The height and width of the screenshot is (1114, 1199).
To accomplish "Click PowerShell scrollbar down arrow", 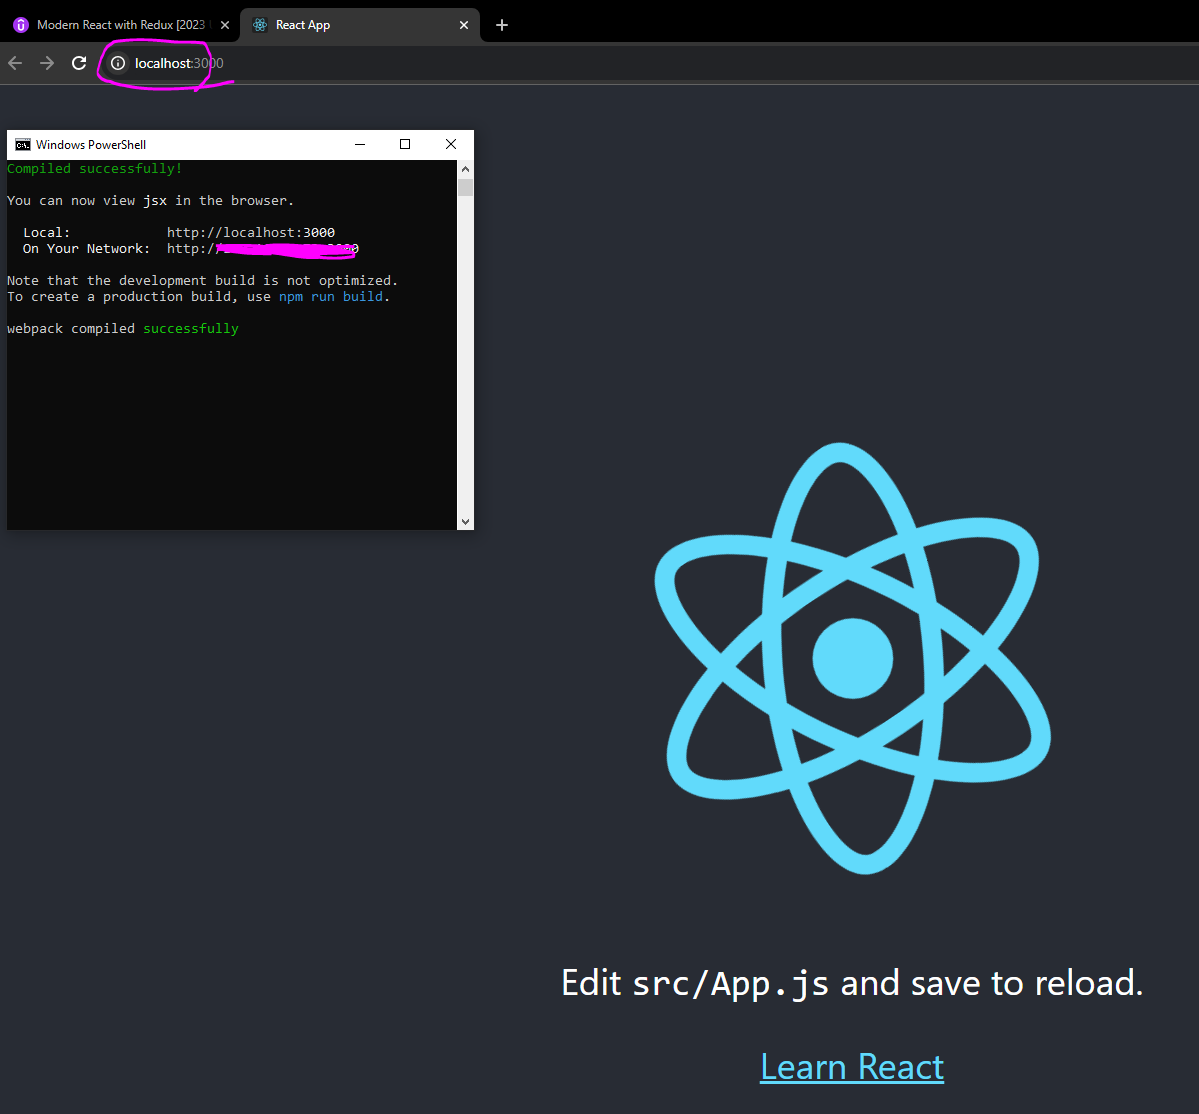I will click(465, 521).
